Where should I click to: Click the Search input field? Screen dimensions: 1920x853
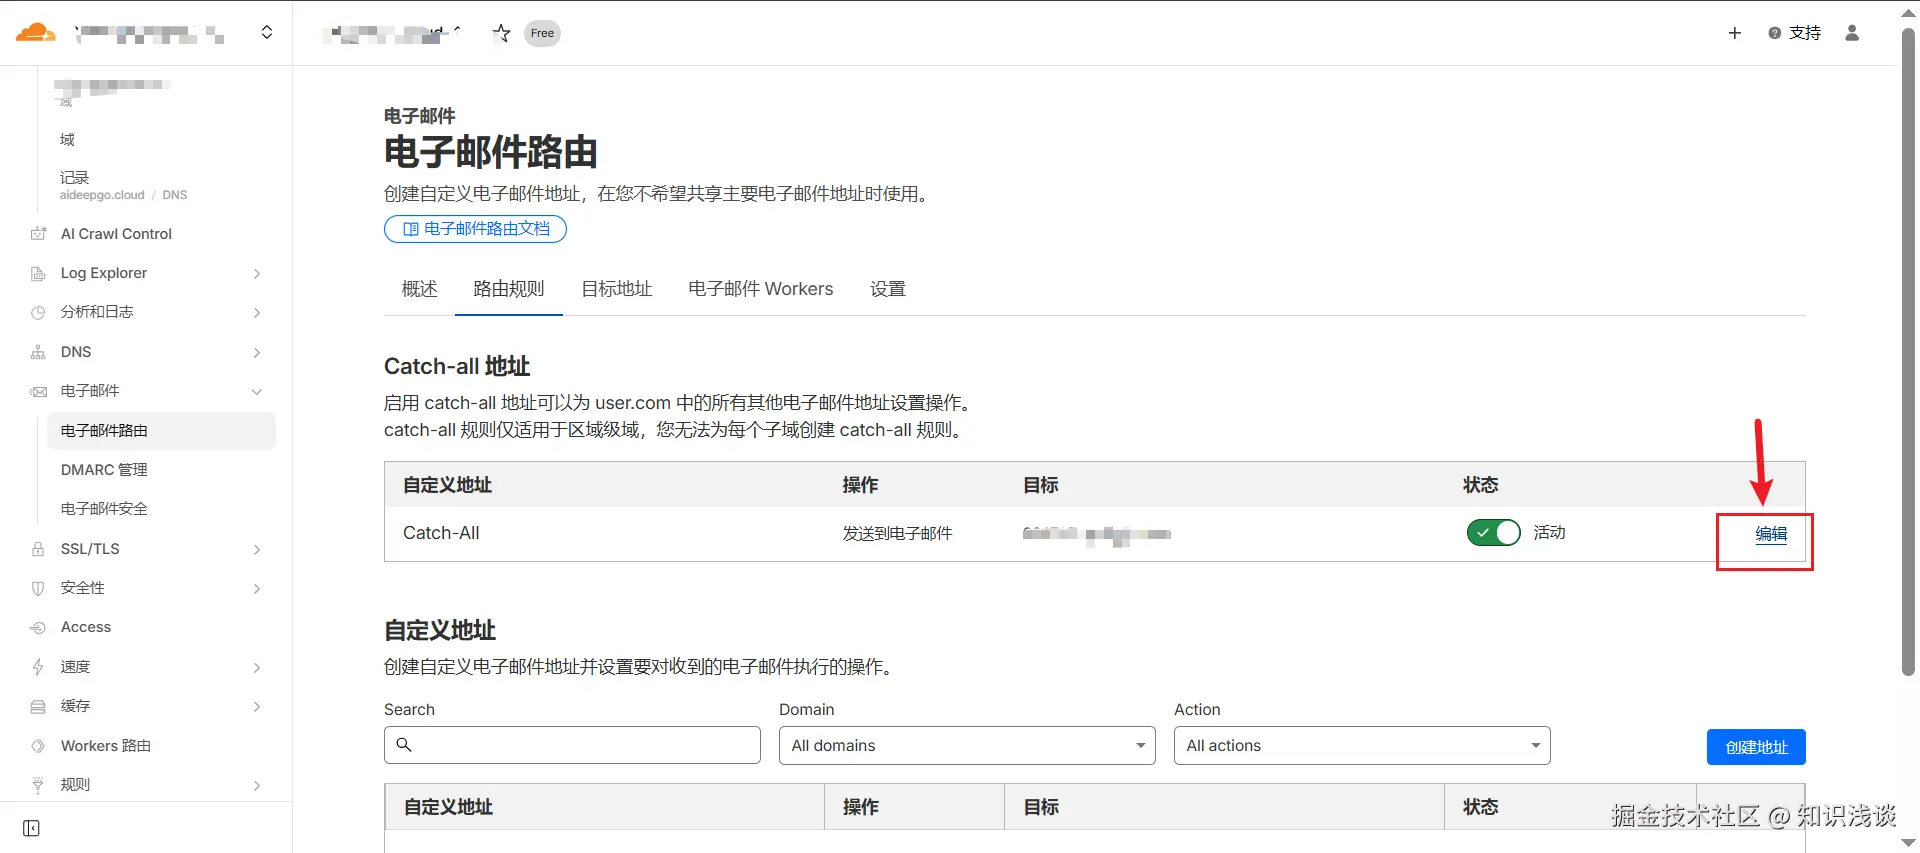[572, 745]
